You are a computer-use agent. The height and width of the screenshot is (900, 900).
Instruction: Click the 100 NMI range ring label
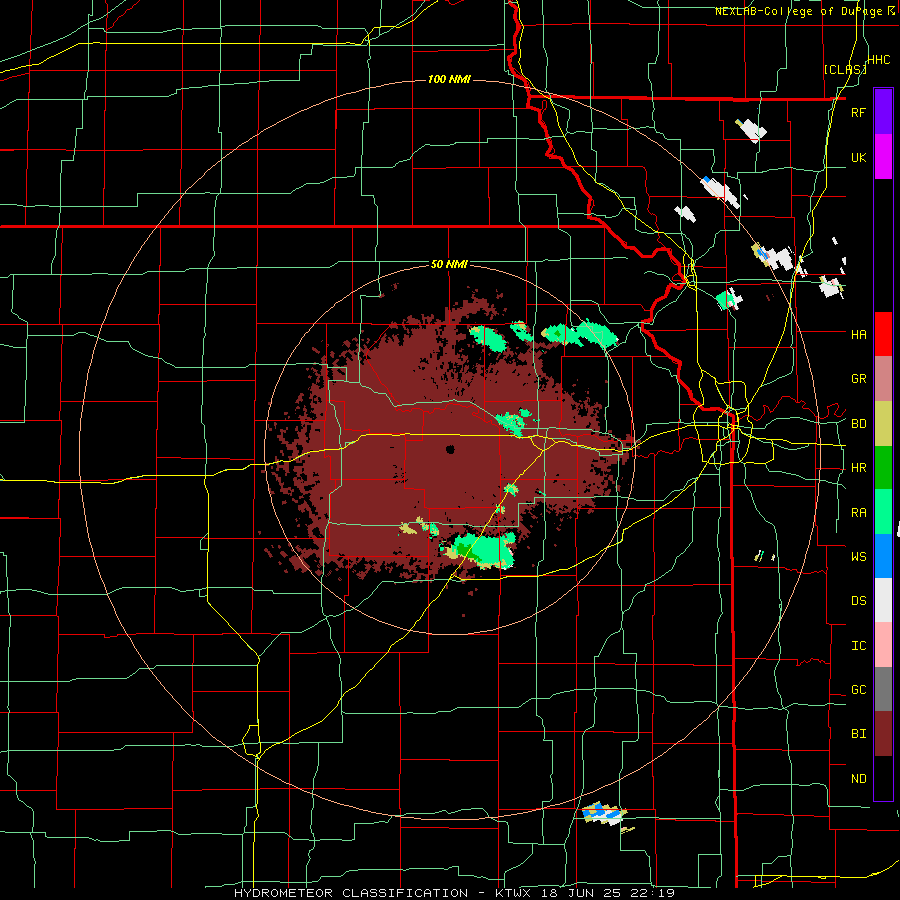click(449, 79)
